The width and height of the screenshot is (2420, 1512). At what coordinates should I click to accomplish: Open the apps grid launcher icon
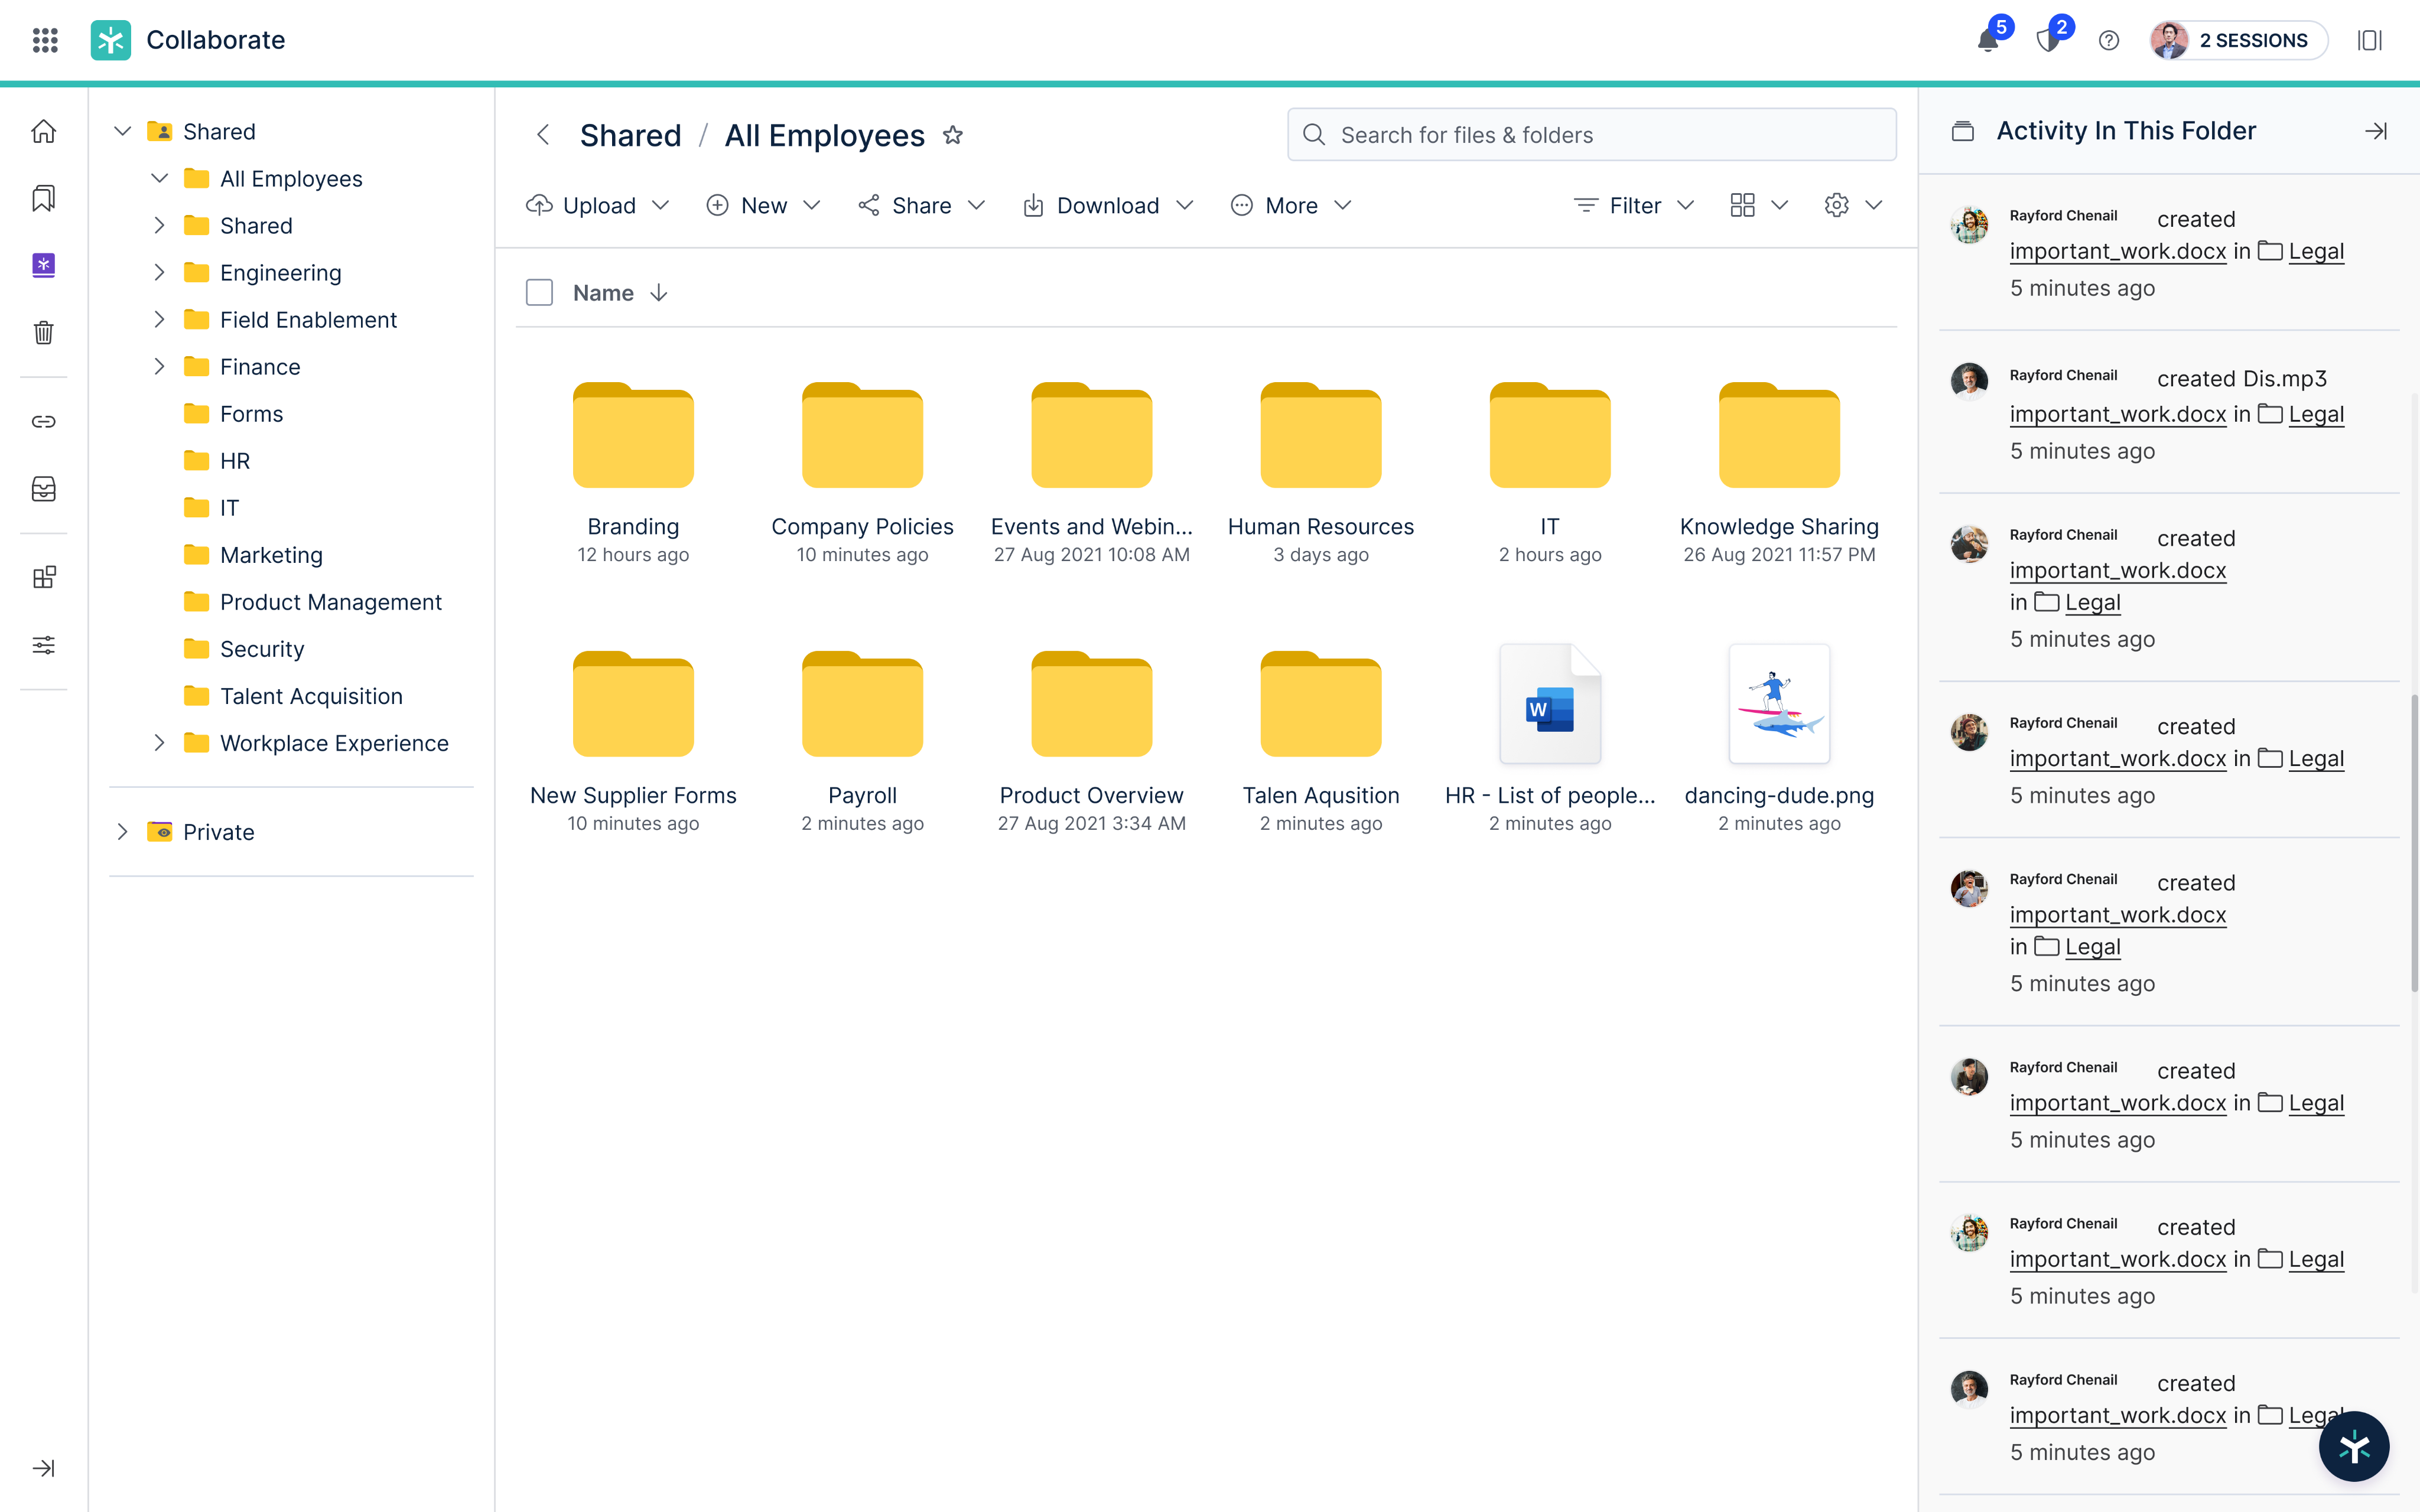pyautogui.click(x=45, y=40)
